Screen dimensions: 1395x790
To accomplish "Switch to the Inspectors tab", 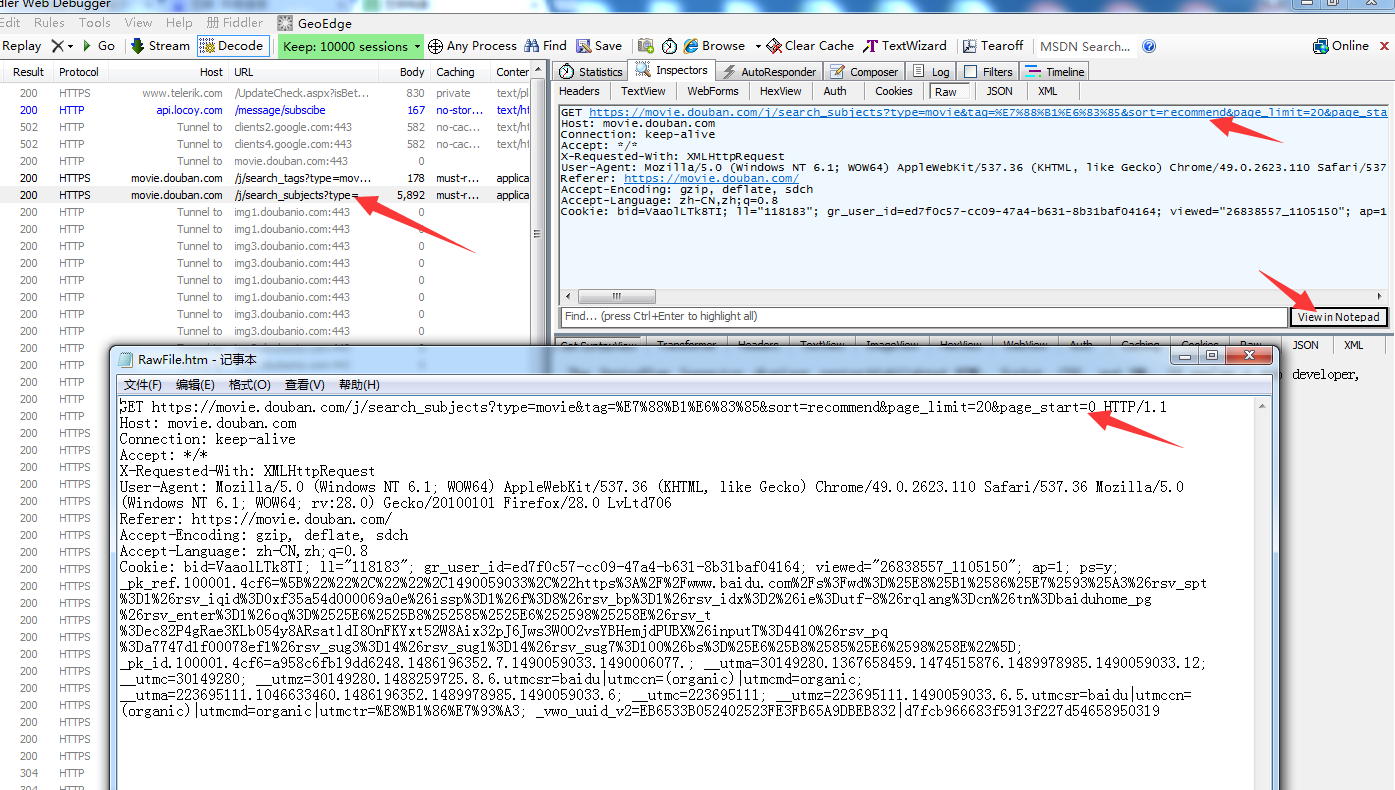I will 672,71.
